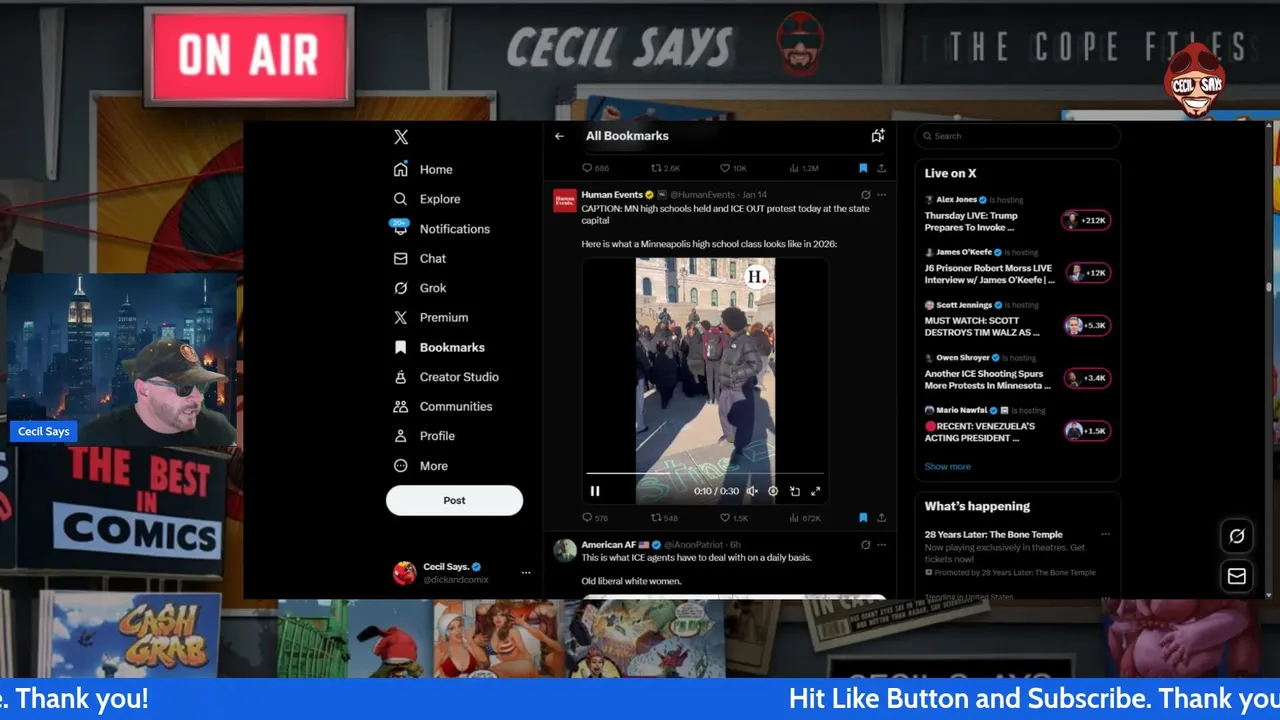Join the Alex Jones live with +212K listeners
The height and width of the screenshot is (720, 1280).
tap(1086, 220)
